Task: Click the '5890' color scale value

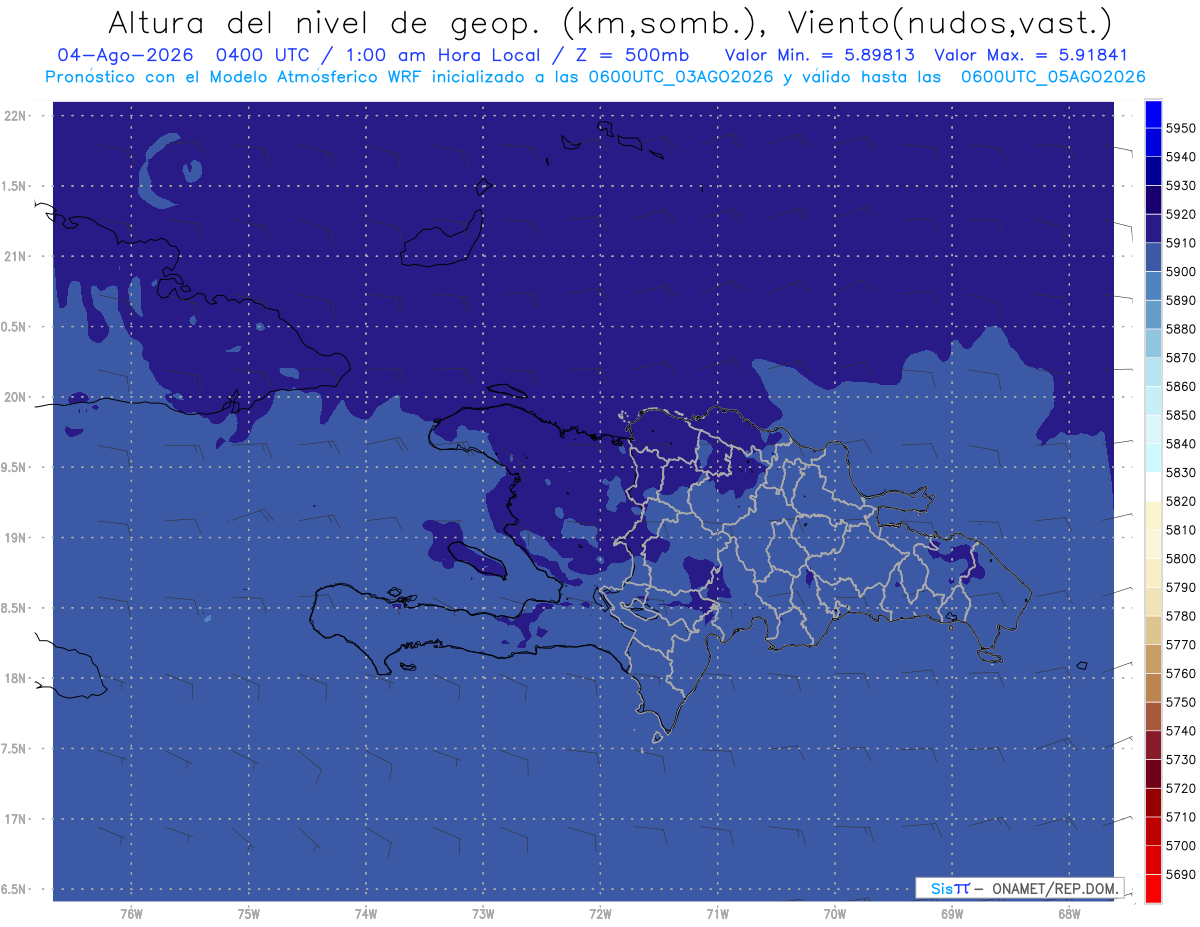Action: coord(1180,301)
